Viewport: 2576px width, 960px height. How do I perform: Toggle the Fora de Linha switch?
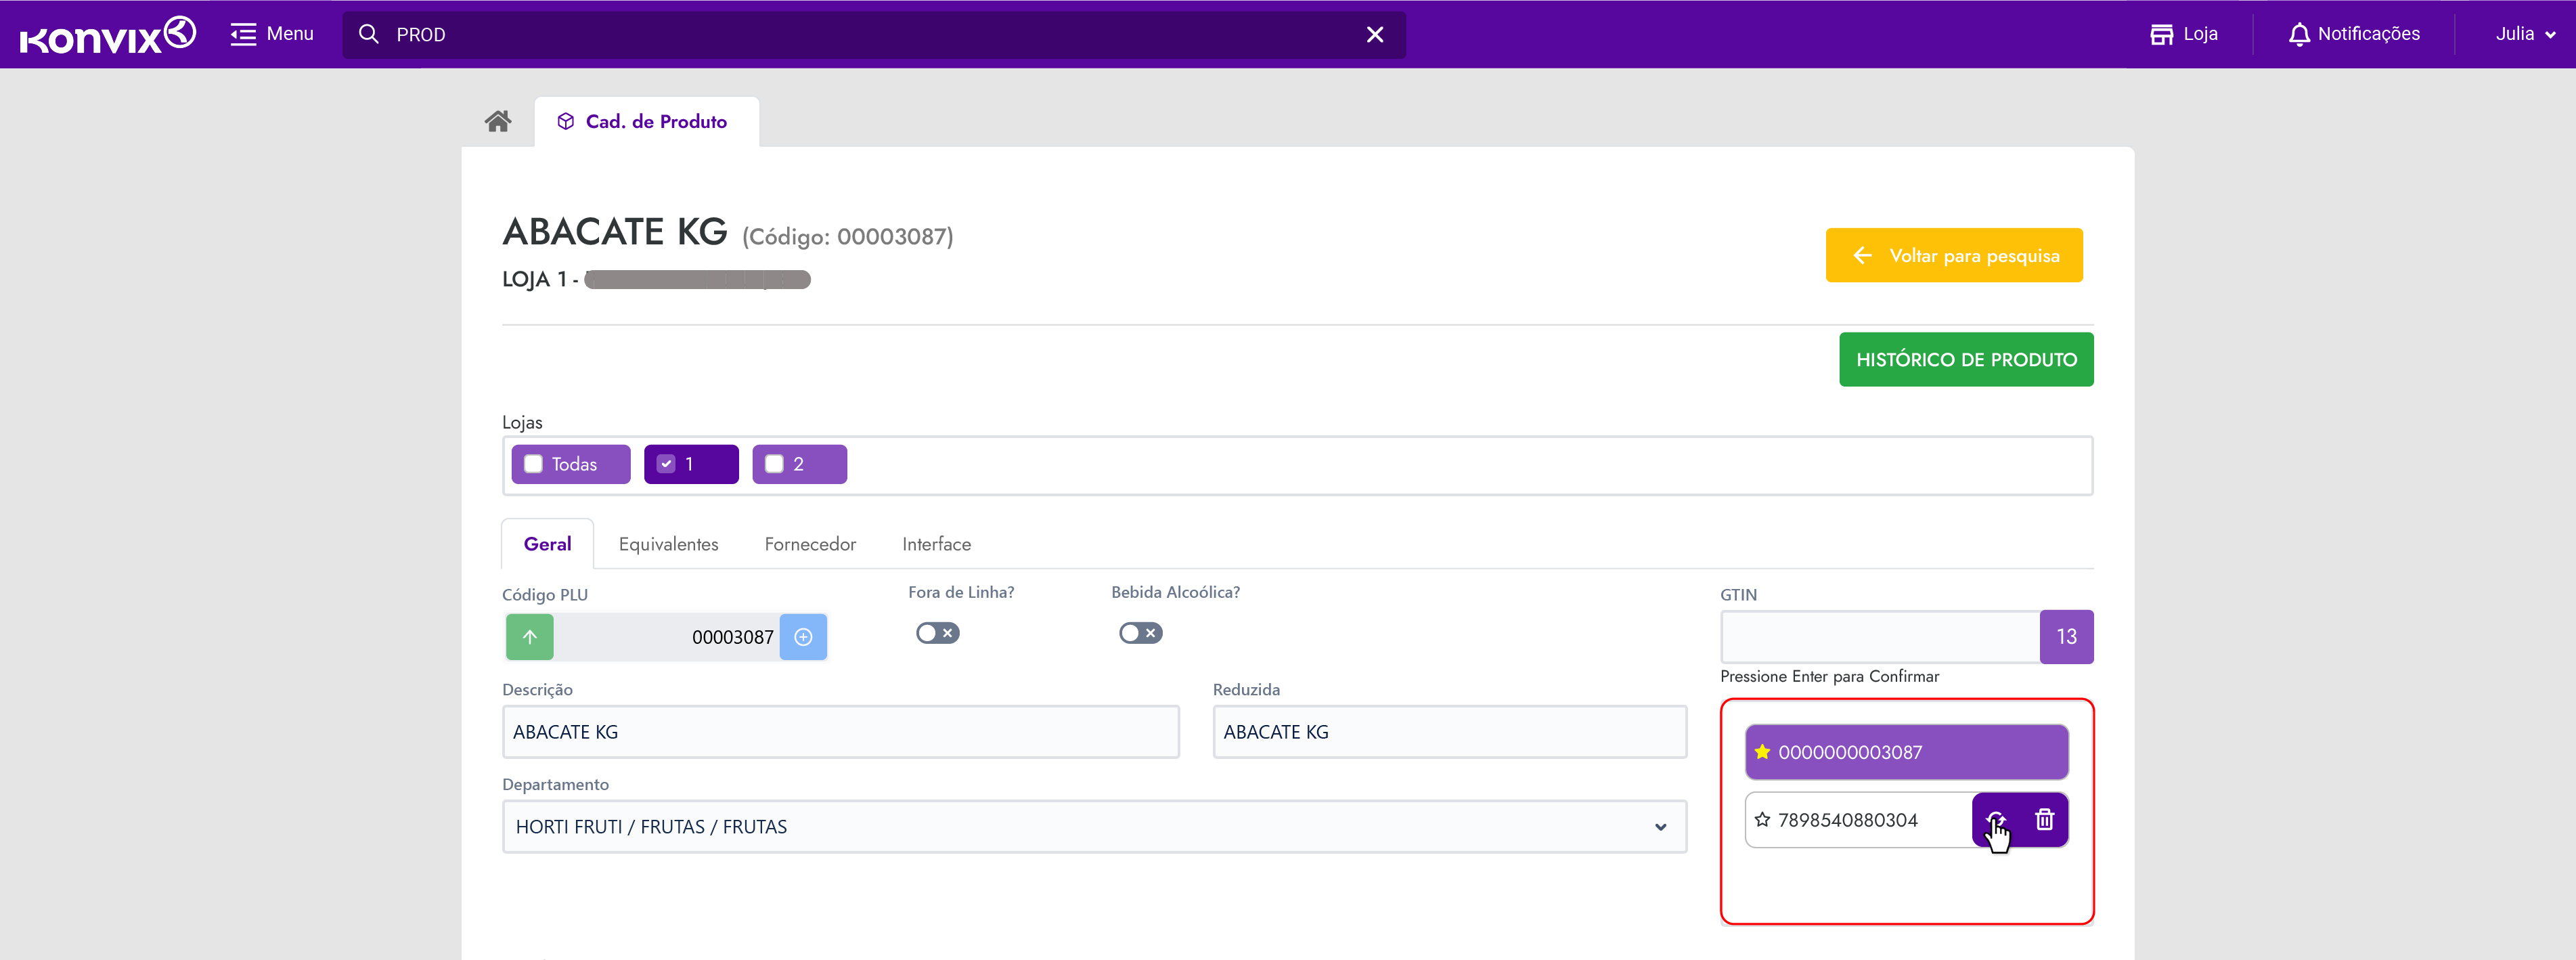[937, 633]
